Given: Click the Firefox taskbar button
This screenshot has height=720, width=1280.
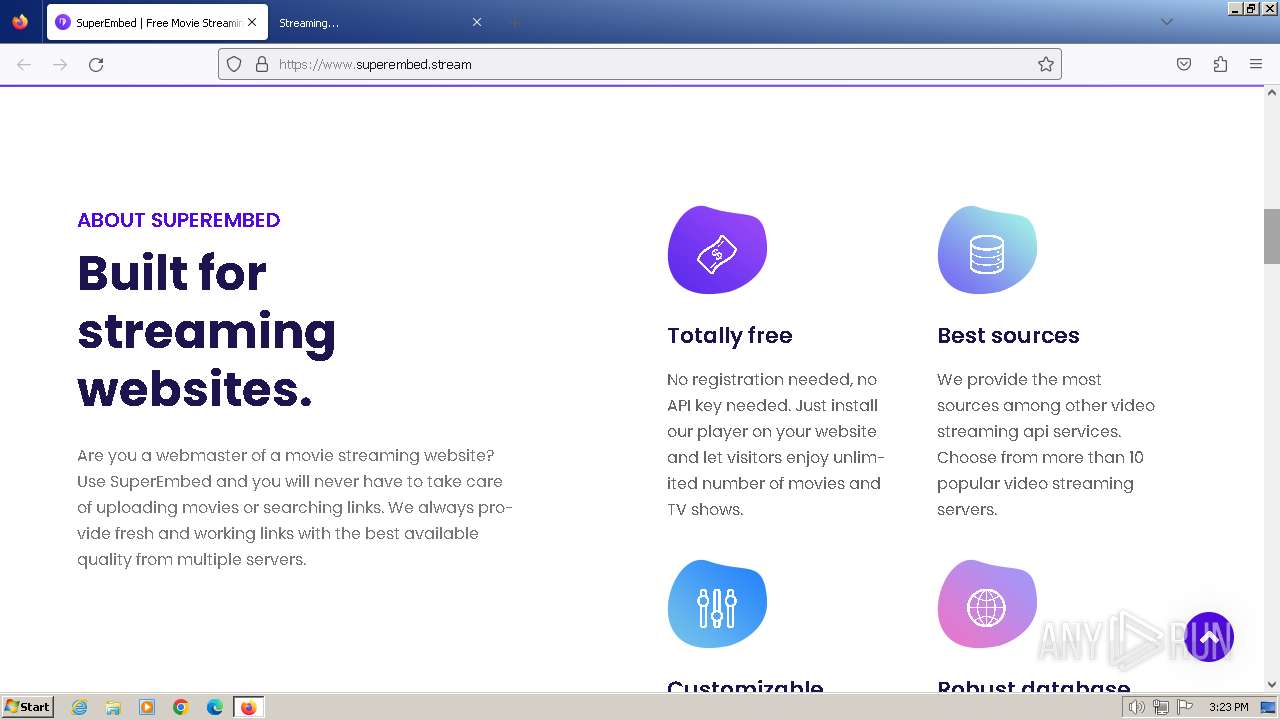Looking at the screenshot, I should 248,707.
